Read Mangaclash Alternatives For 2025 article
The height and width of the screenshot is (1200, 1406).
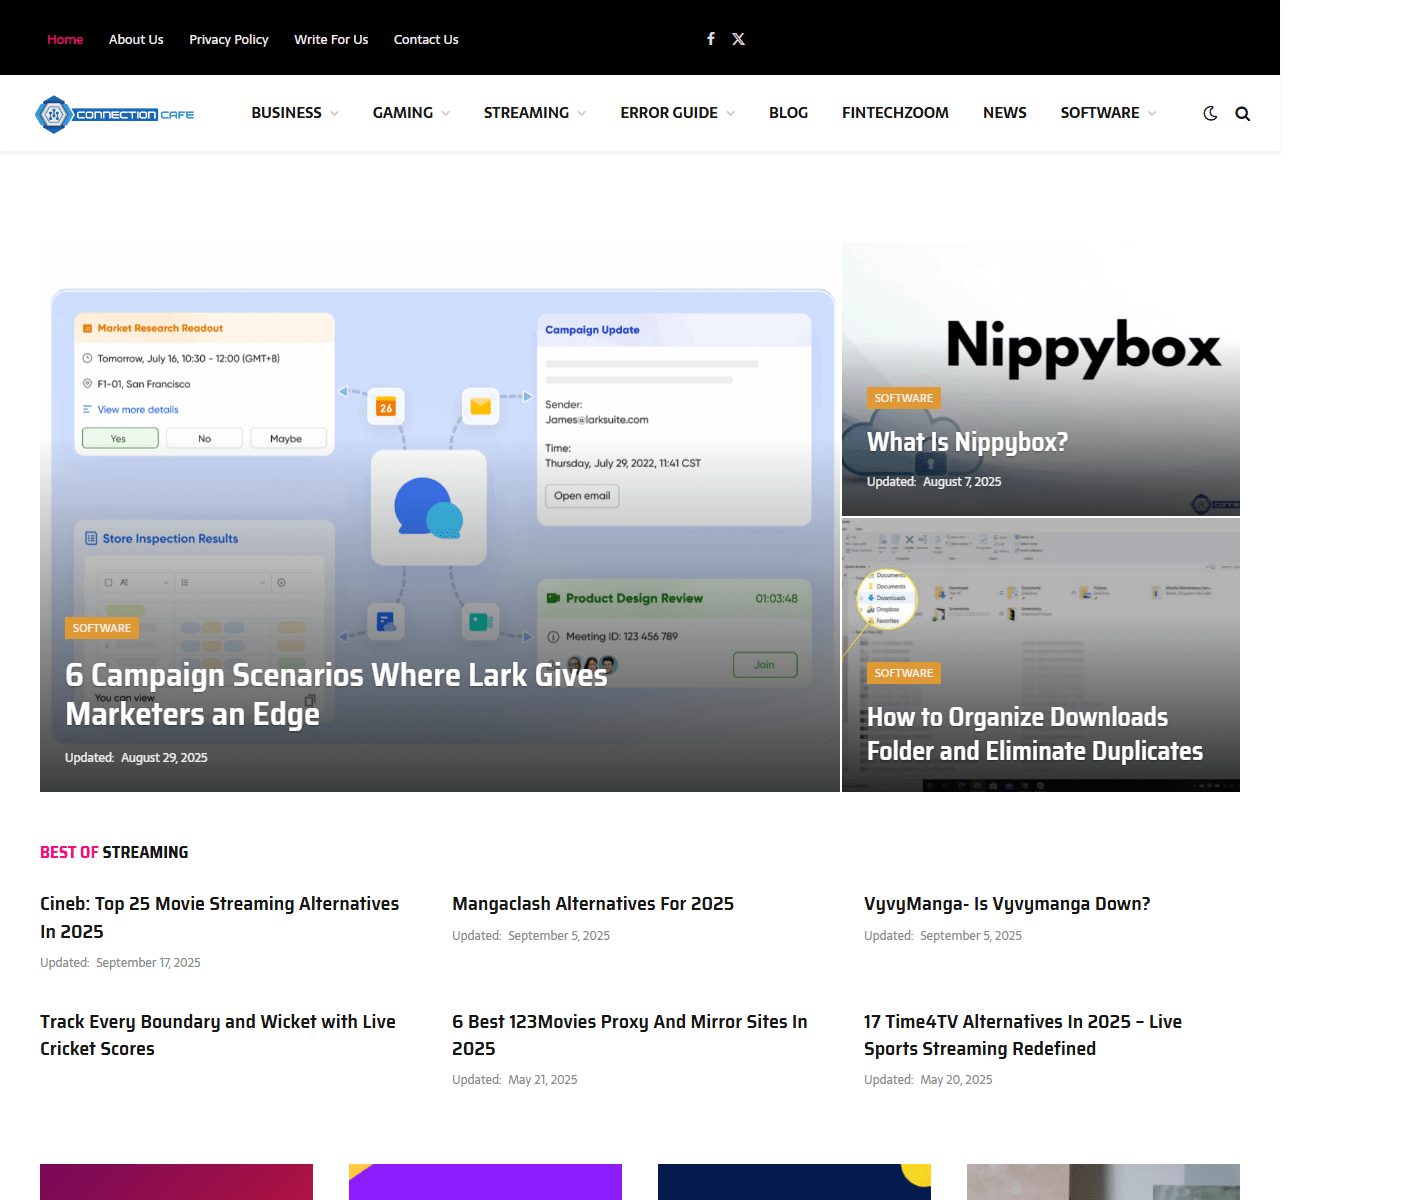(x=592, y=904)
